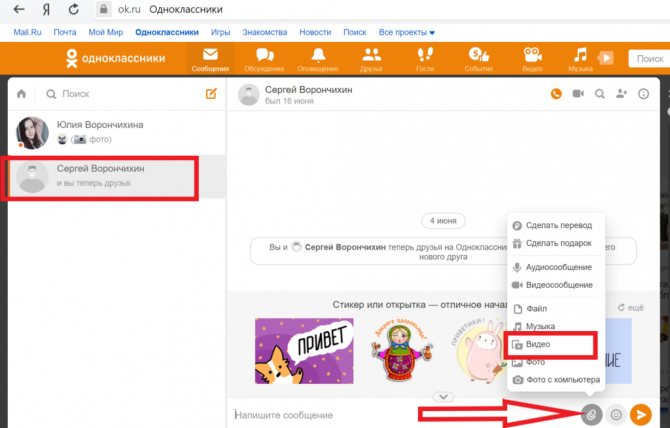This screenshot has width=670, height=428.
Task: Open the События section
Action: pos(479,59)
